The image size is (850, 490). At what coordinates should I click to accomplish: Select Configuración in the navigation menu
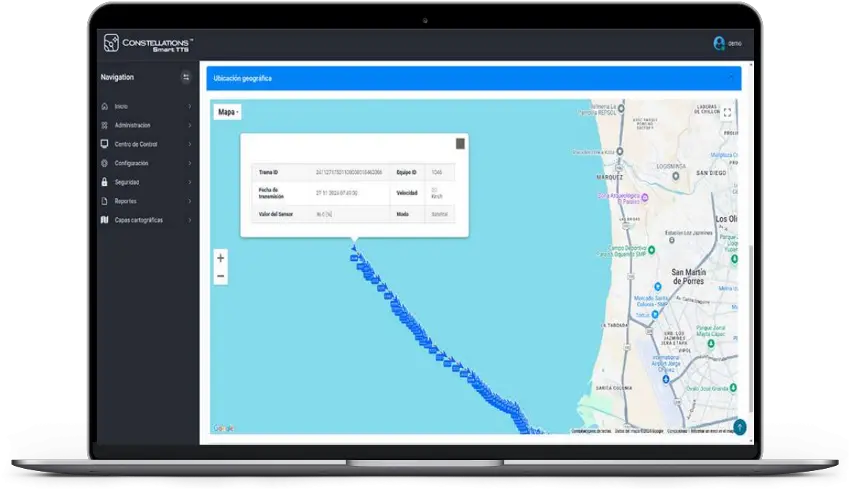click(x=131, y=163)
